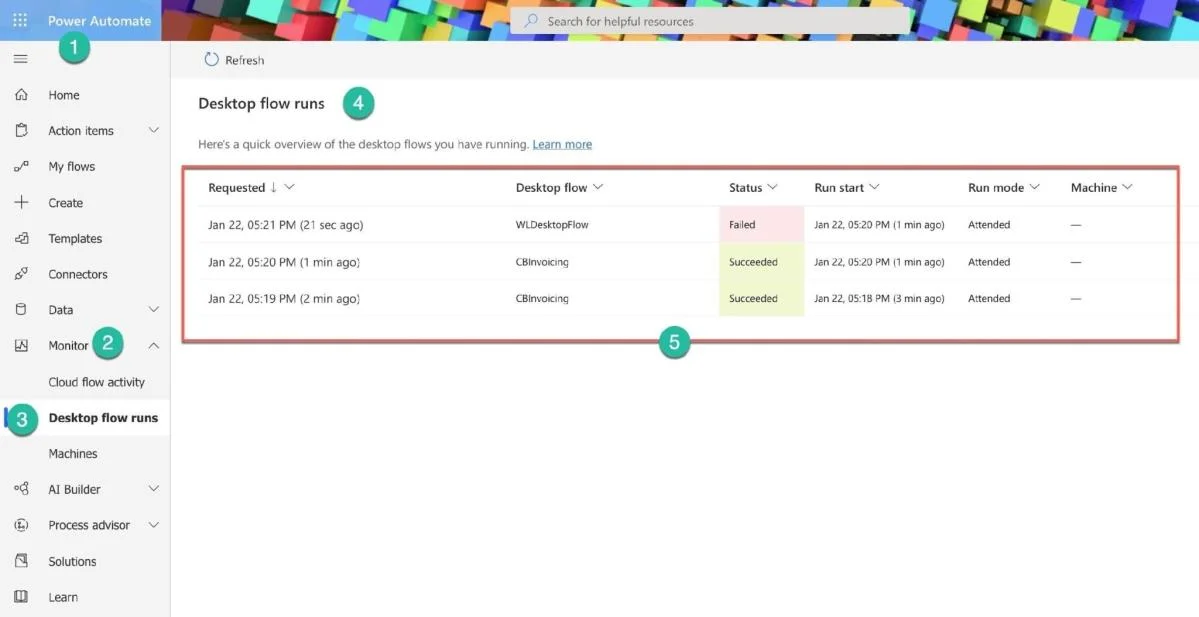This screenshot has width=1199, height=617.
Task: Click Succeeded status for 05:20 PM run
Action: click(x=762, y=261)
